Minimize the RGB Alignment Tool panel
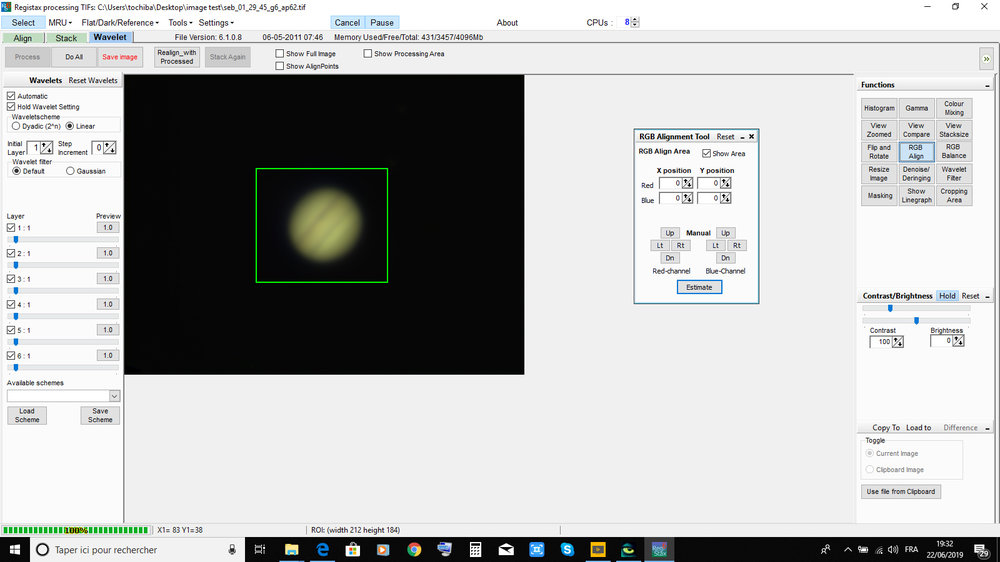This screenshot has height=562, width=1000. [742, 137]
